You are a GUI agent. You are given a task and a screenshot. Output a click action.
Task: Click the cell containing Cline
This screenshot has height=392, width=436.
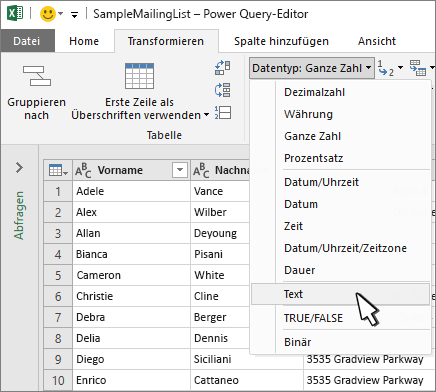click(x=220, y=296)
